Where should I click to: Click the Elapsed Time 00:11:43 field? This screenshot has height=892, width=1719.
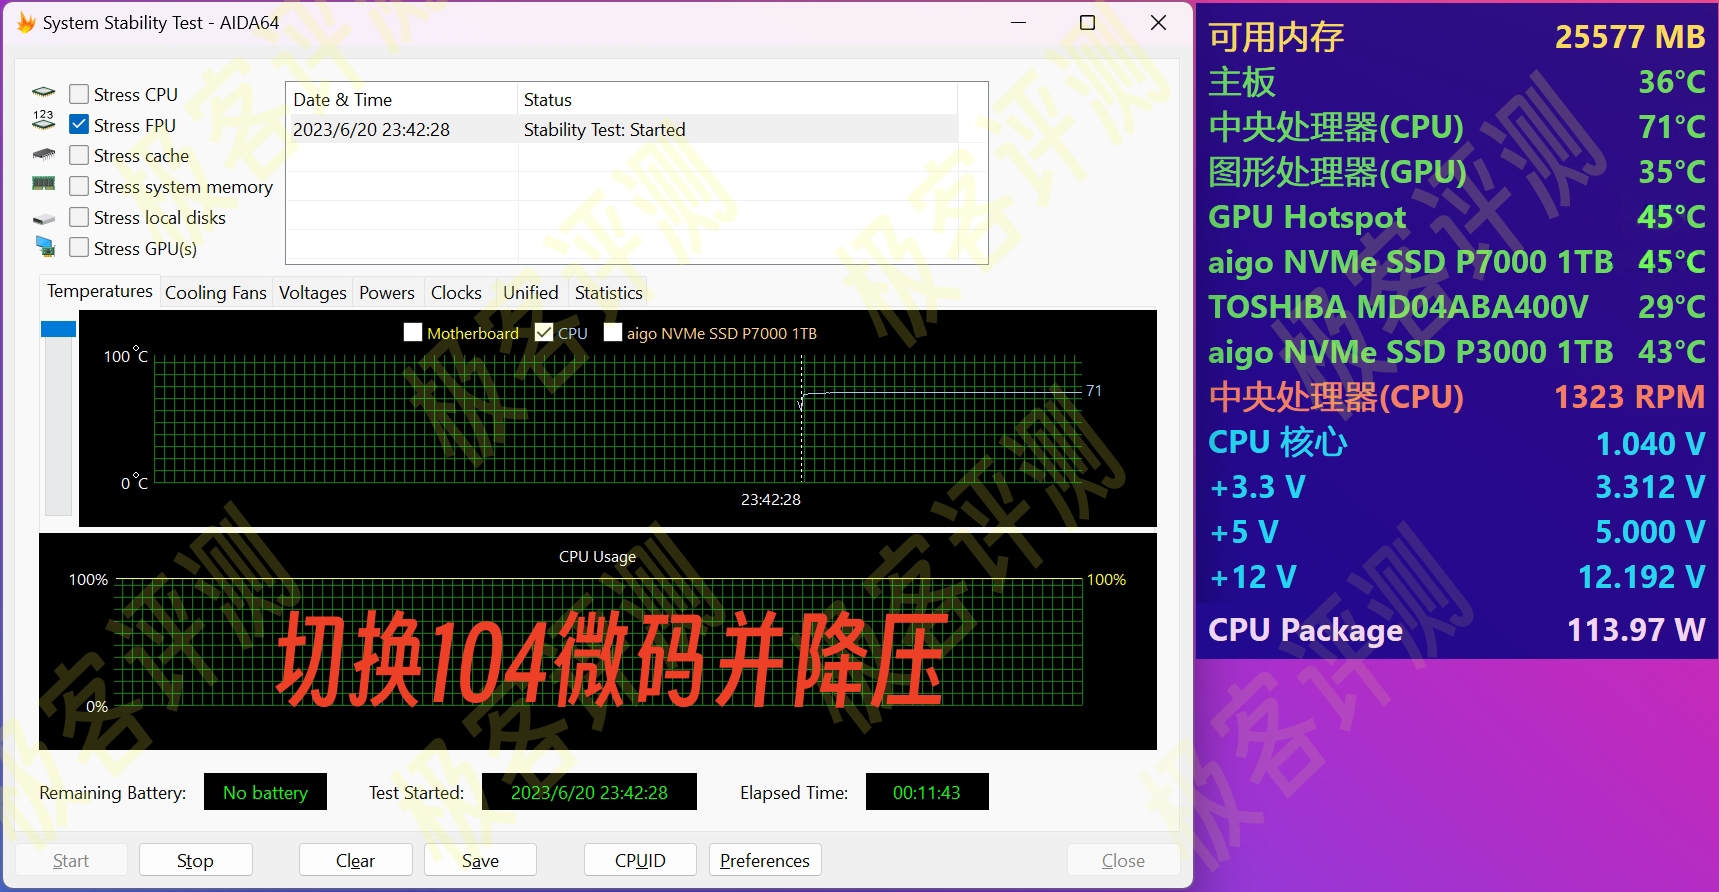tap(927, 792)
